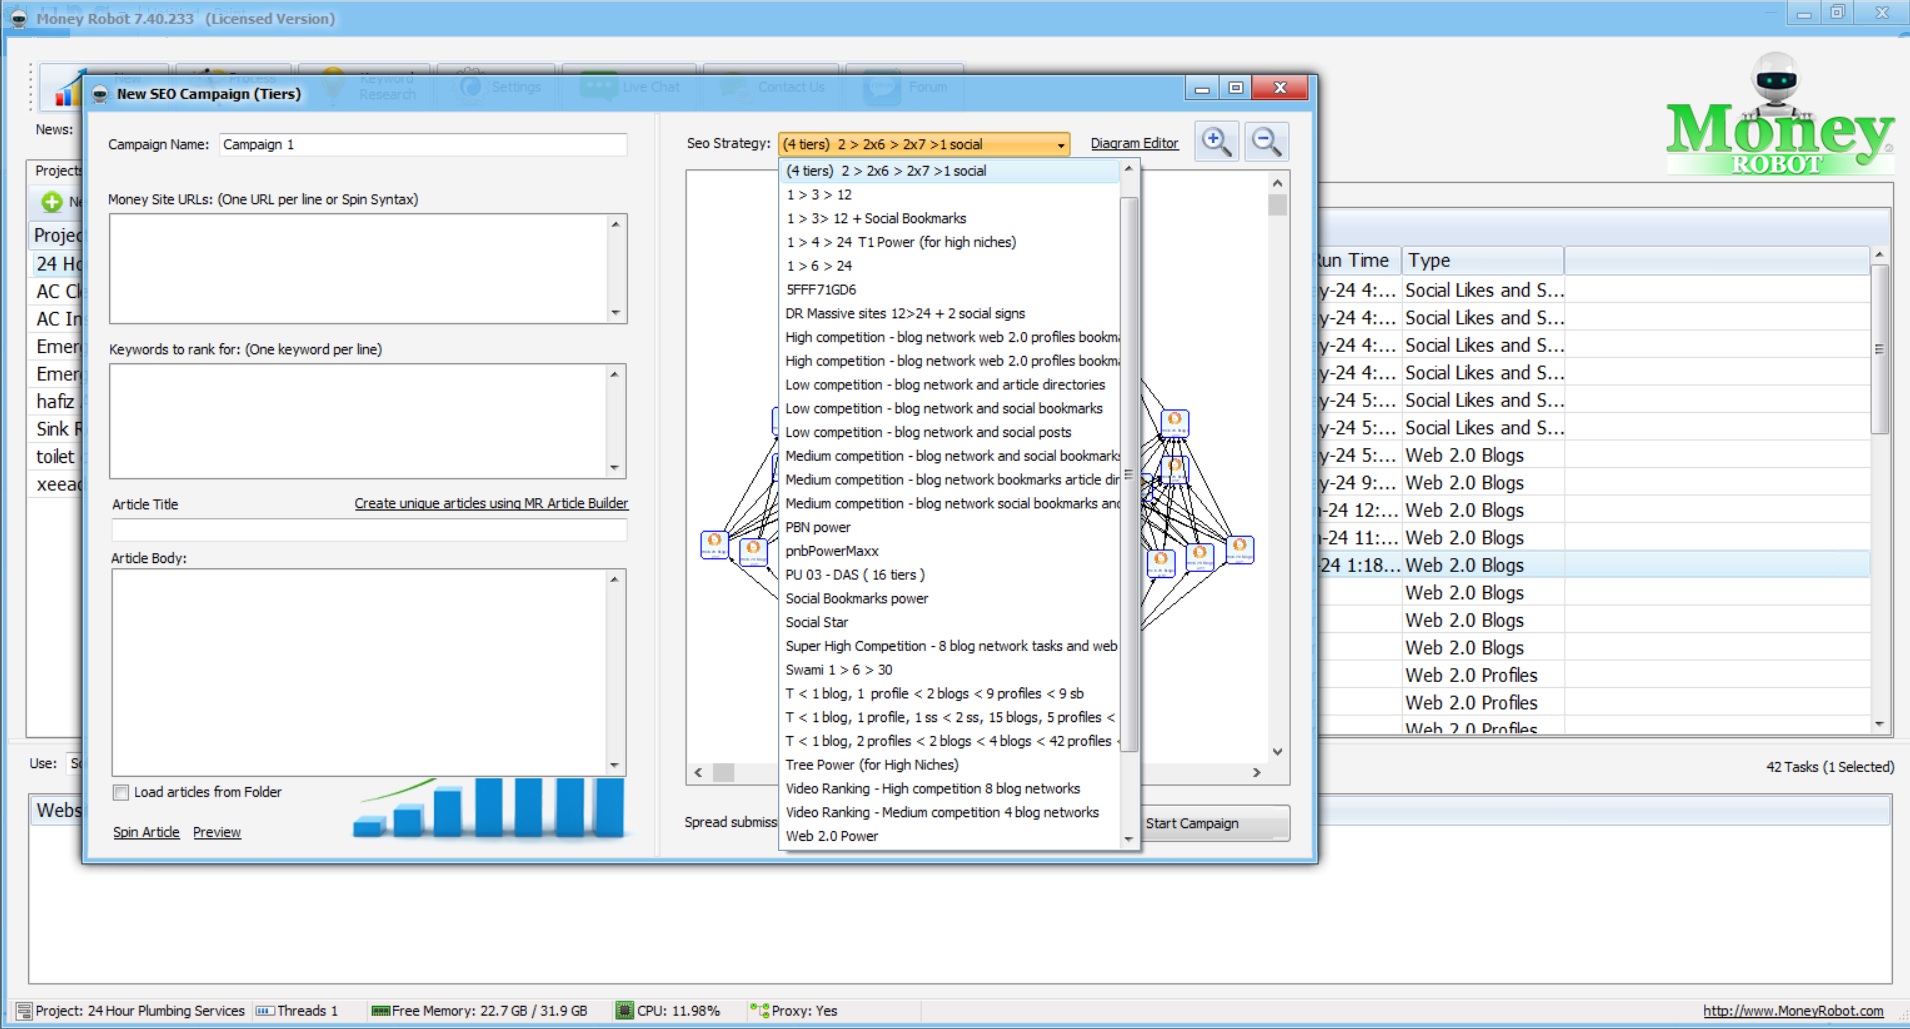The image size is (1910, 1029).
Task: Select 'PBN power' strategy option
Action: pos(949,527)
